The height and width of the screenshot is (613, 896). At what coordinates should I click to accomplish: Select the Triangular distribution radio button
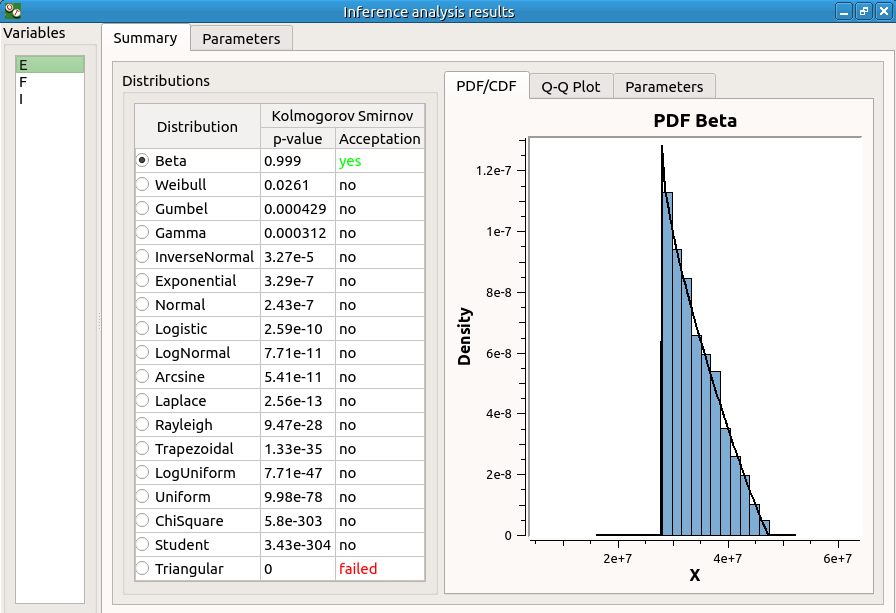142,569
